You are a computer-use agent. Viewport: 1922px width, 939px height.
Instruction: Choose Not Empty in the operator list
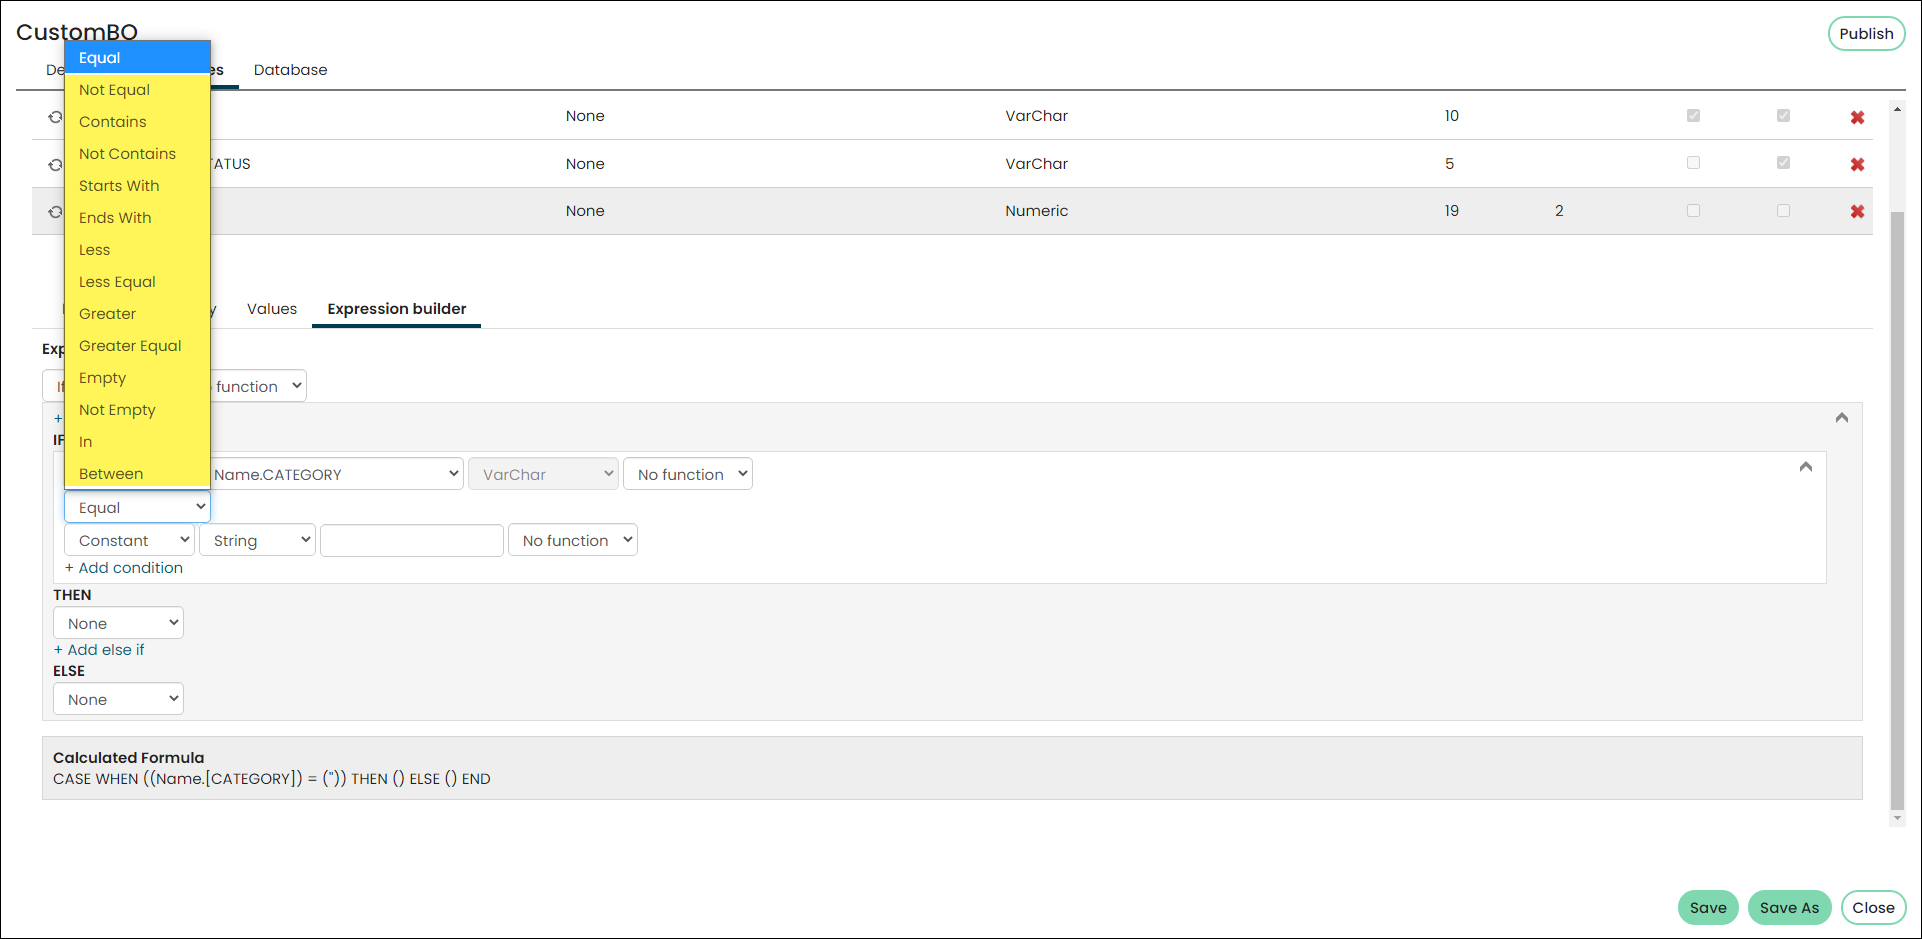click(137, 410)
